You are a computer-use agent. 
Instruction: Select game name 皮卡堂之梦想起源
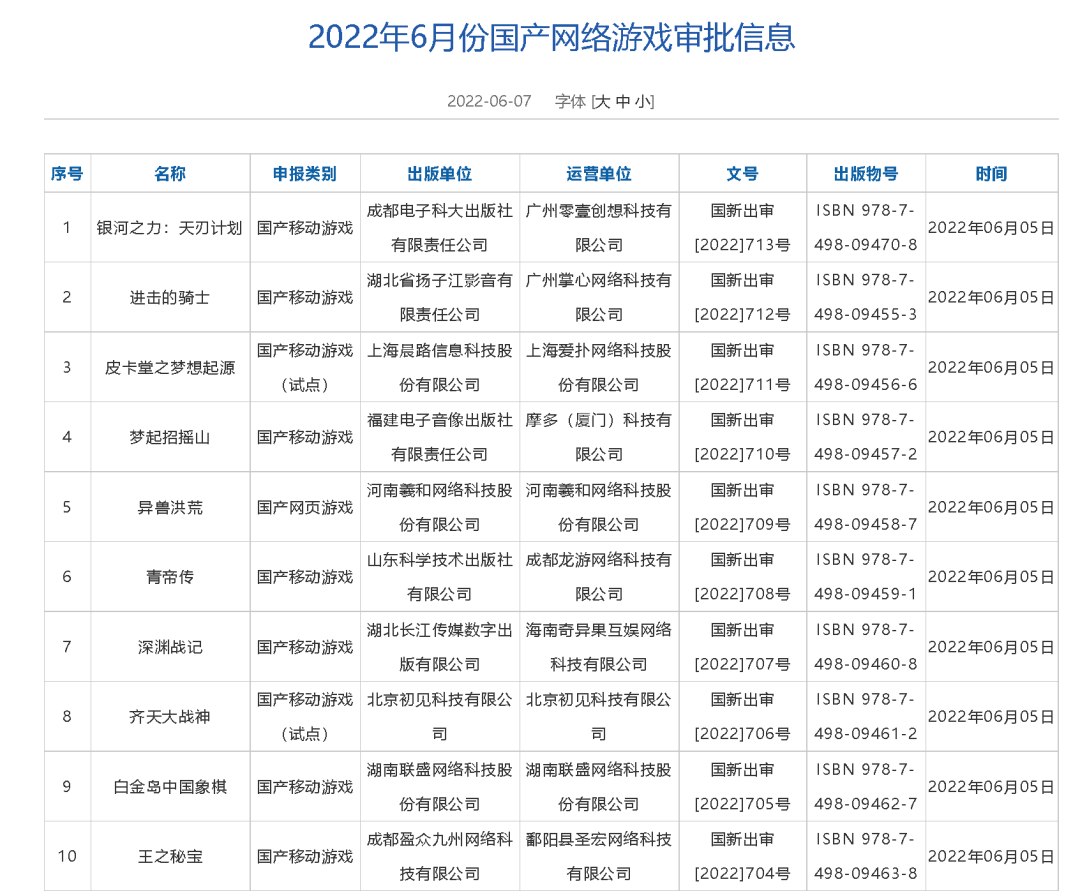pyautogui.click(x=170, y=368)
